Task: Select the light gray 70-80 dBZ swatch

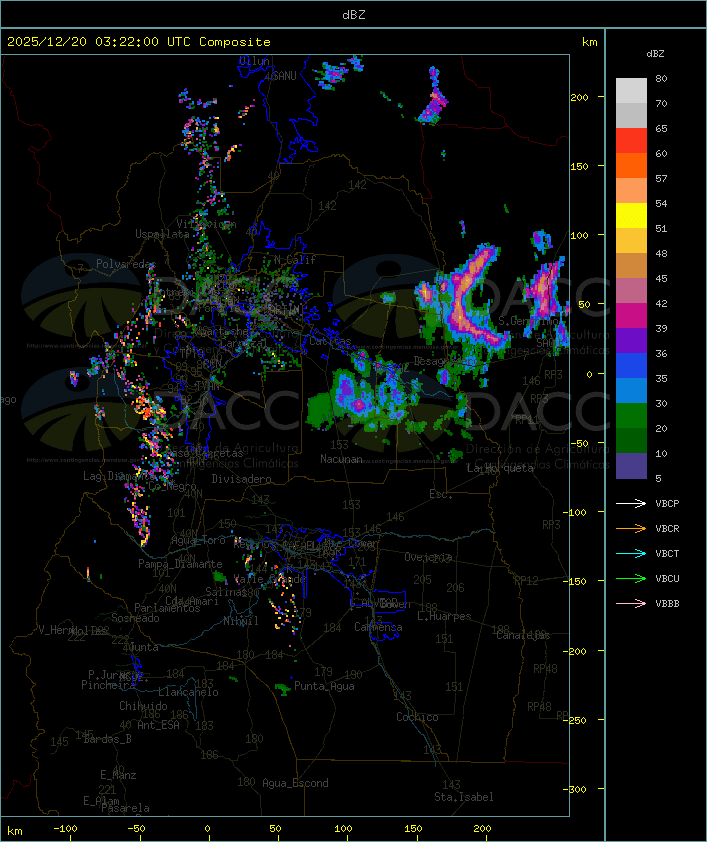Action: click(x=631, y=91)
